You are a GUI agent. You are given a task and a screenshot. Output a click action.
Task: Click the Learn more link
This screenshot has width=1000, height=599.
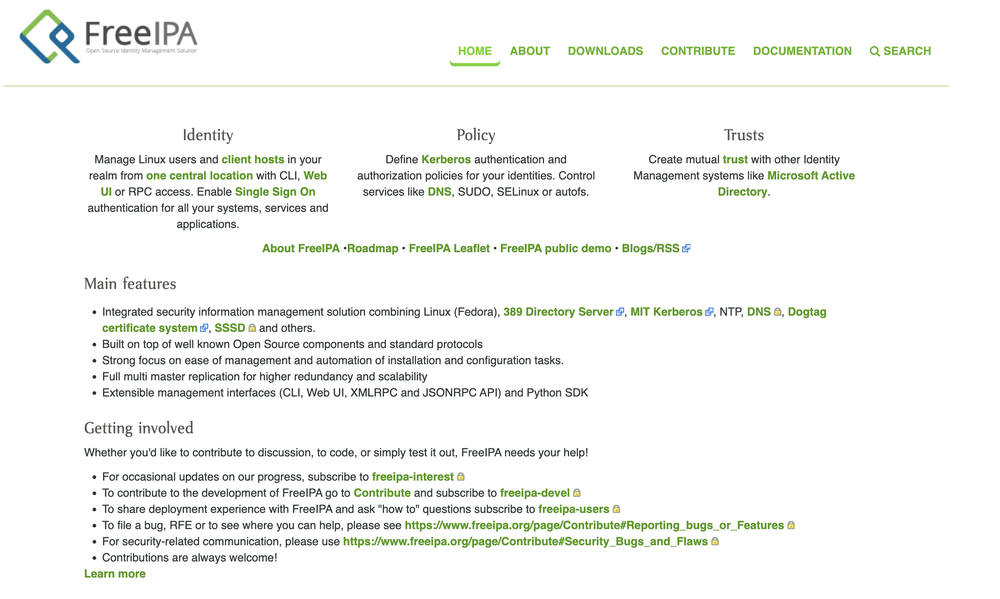click(115, 574)
